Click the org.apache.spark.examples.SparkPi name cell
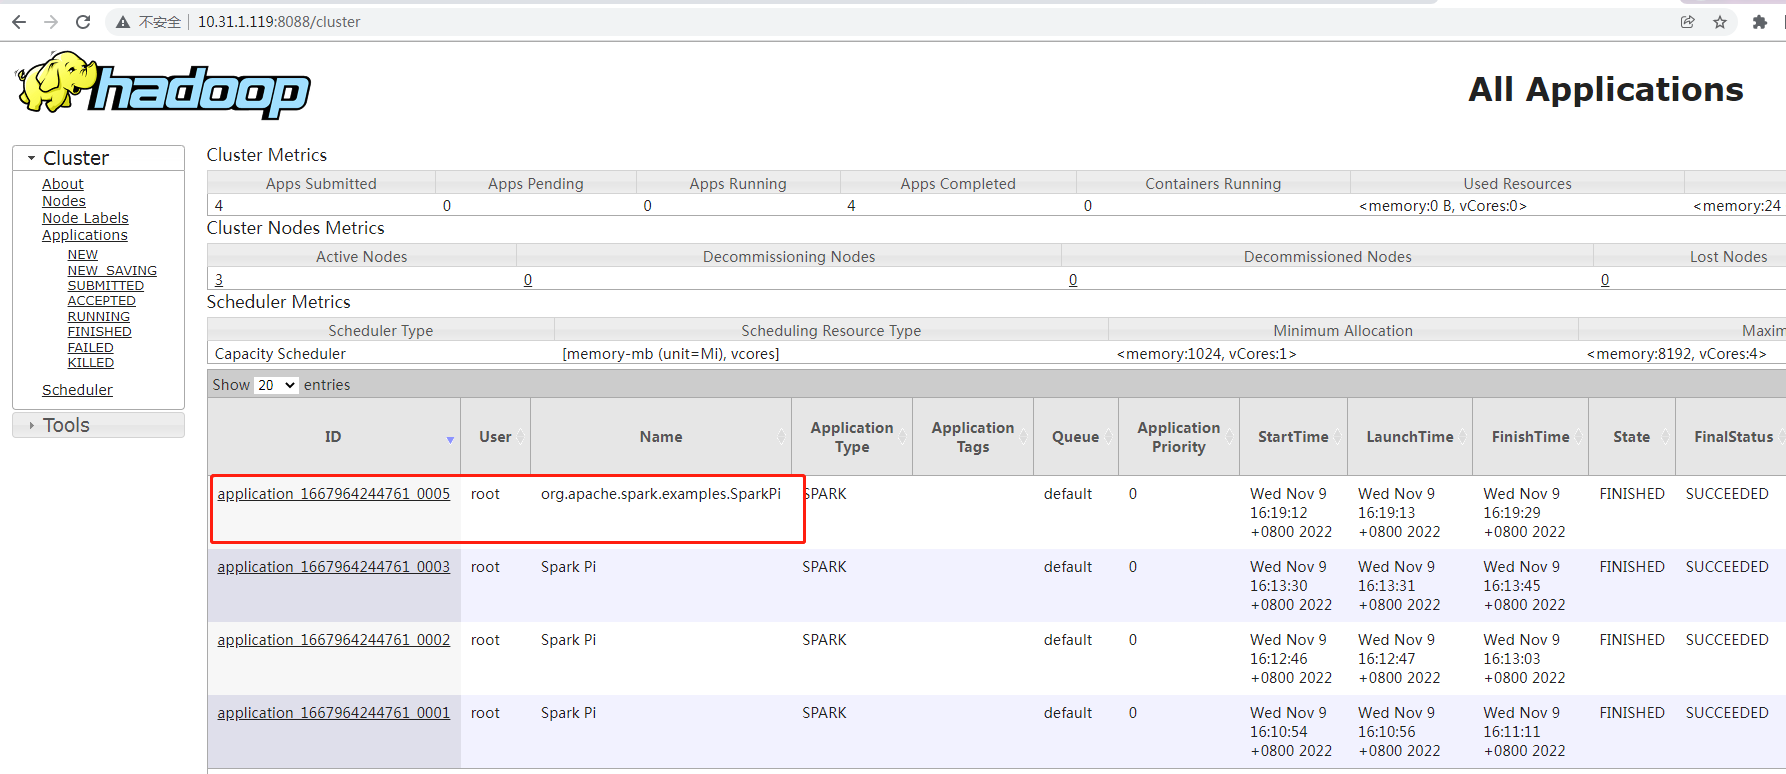The width and height of the screenshot is (1786, 774). point(661,494)
